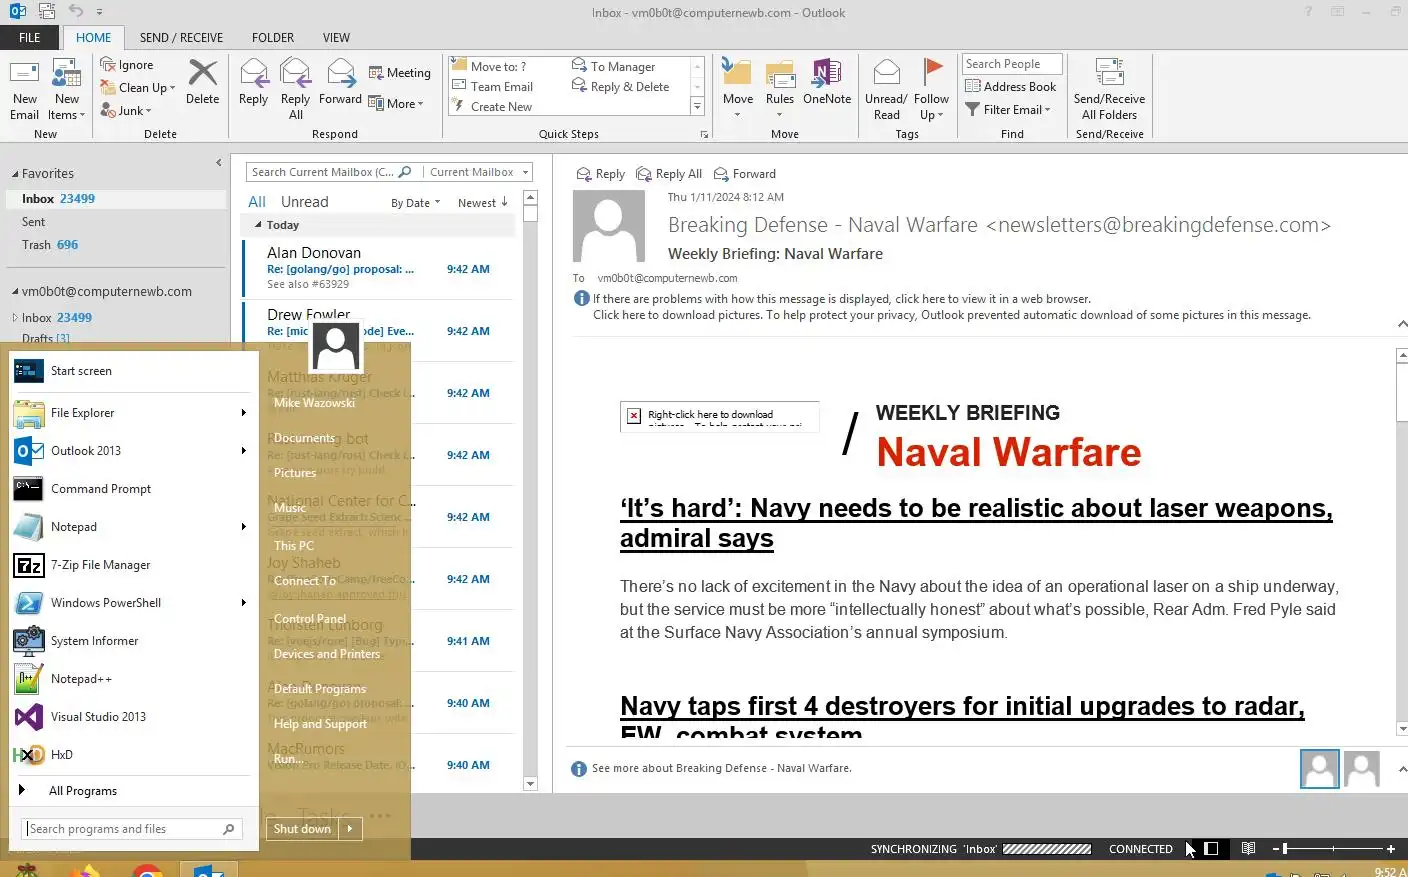Click the To Manager quick step

pyautogui.click(x=613, y=66)
